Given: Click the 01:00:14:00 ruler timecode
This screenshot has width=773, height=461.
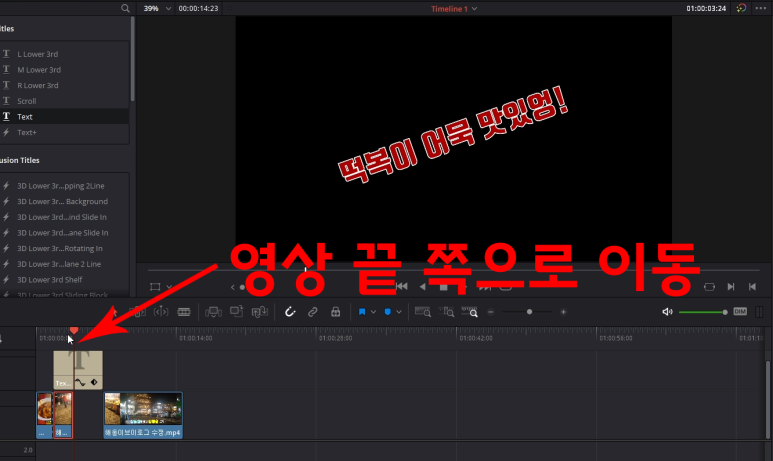Looking at the screenshot, I should coord(196,338).
